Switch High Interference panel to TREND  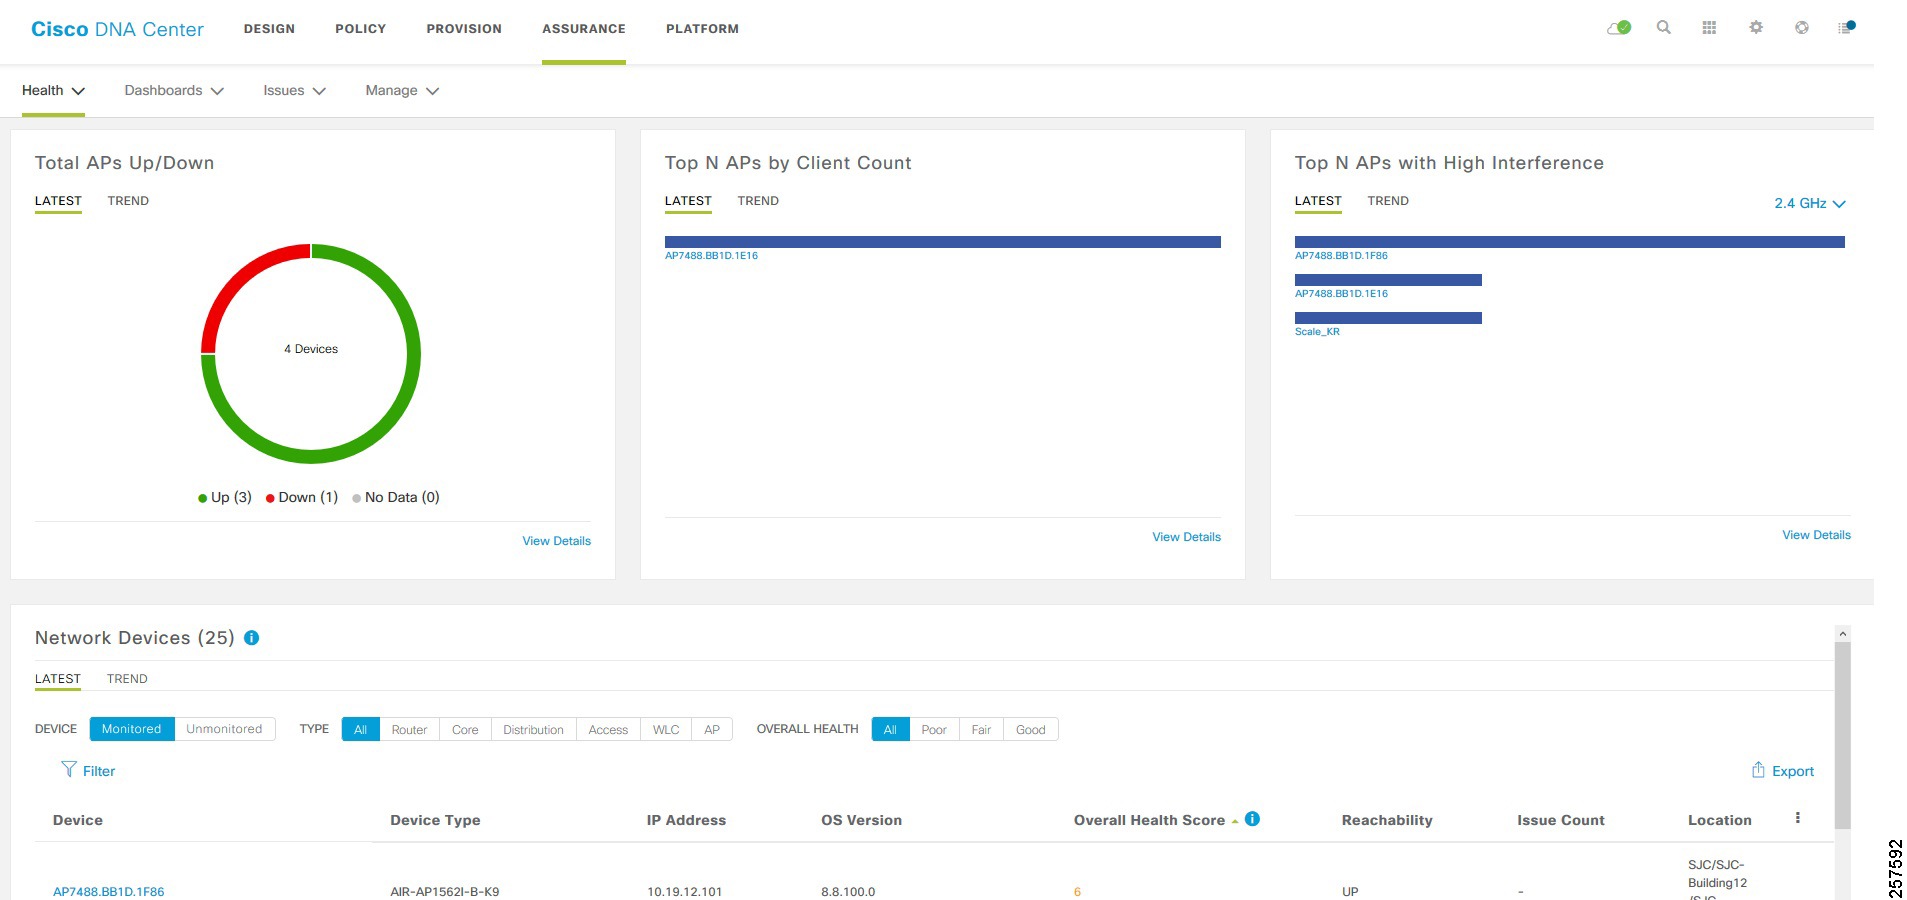coord(1388,201)
